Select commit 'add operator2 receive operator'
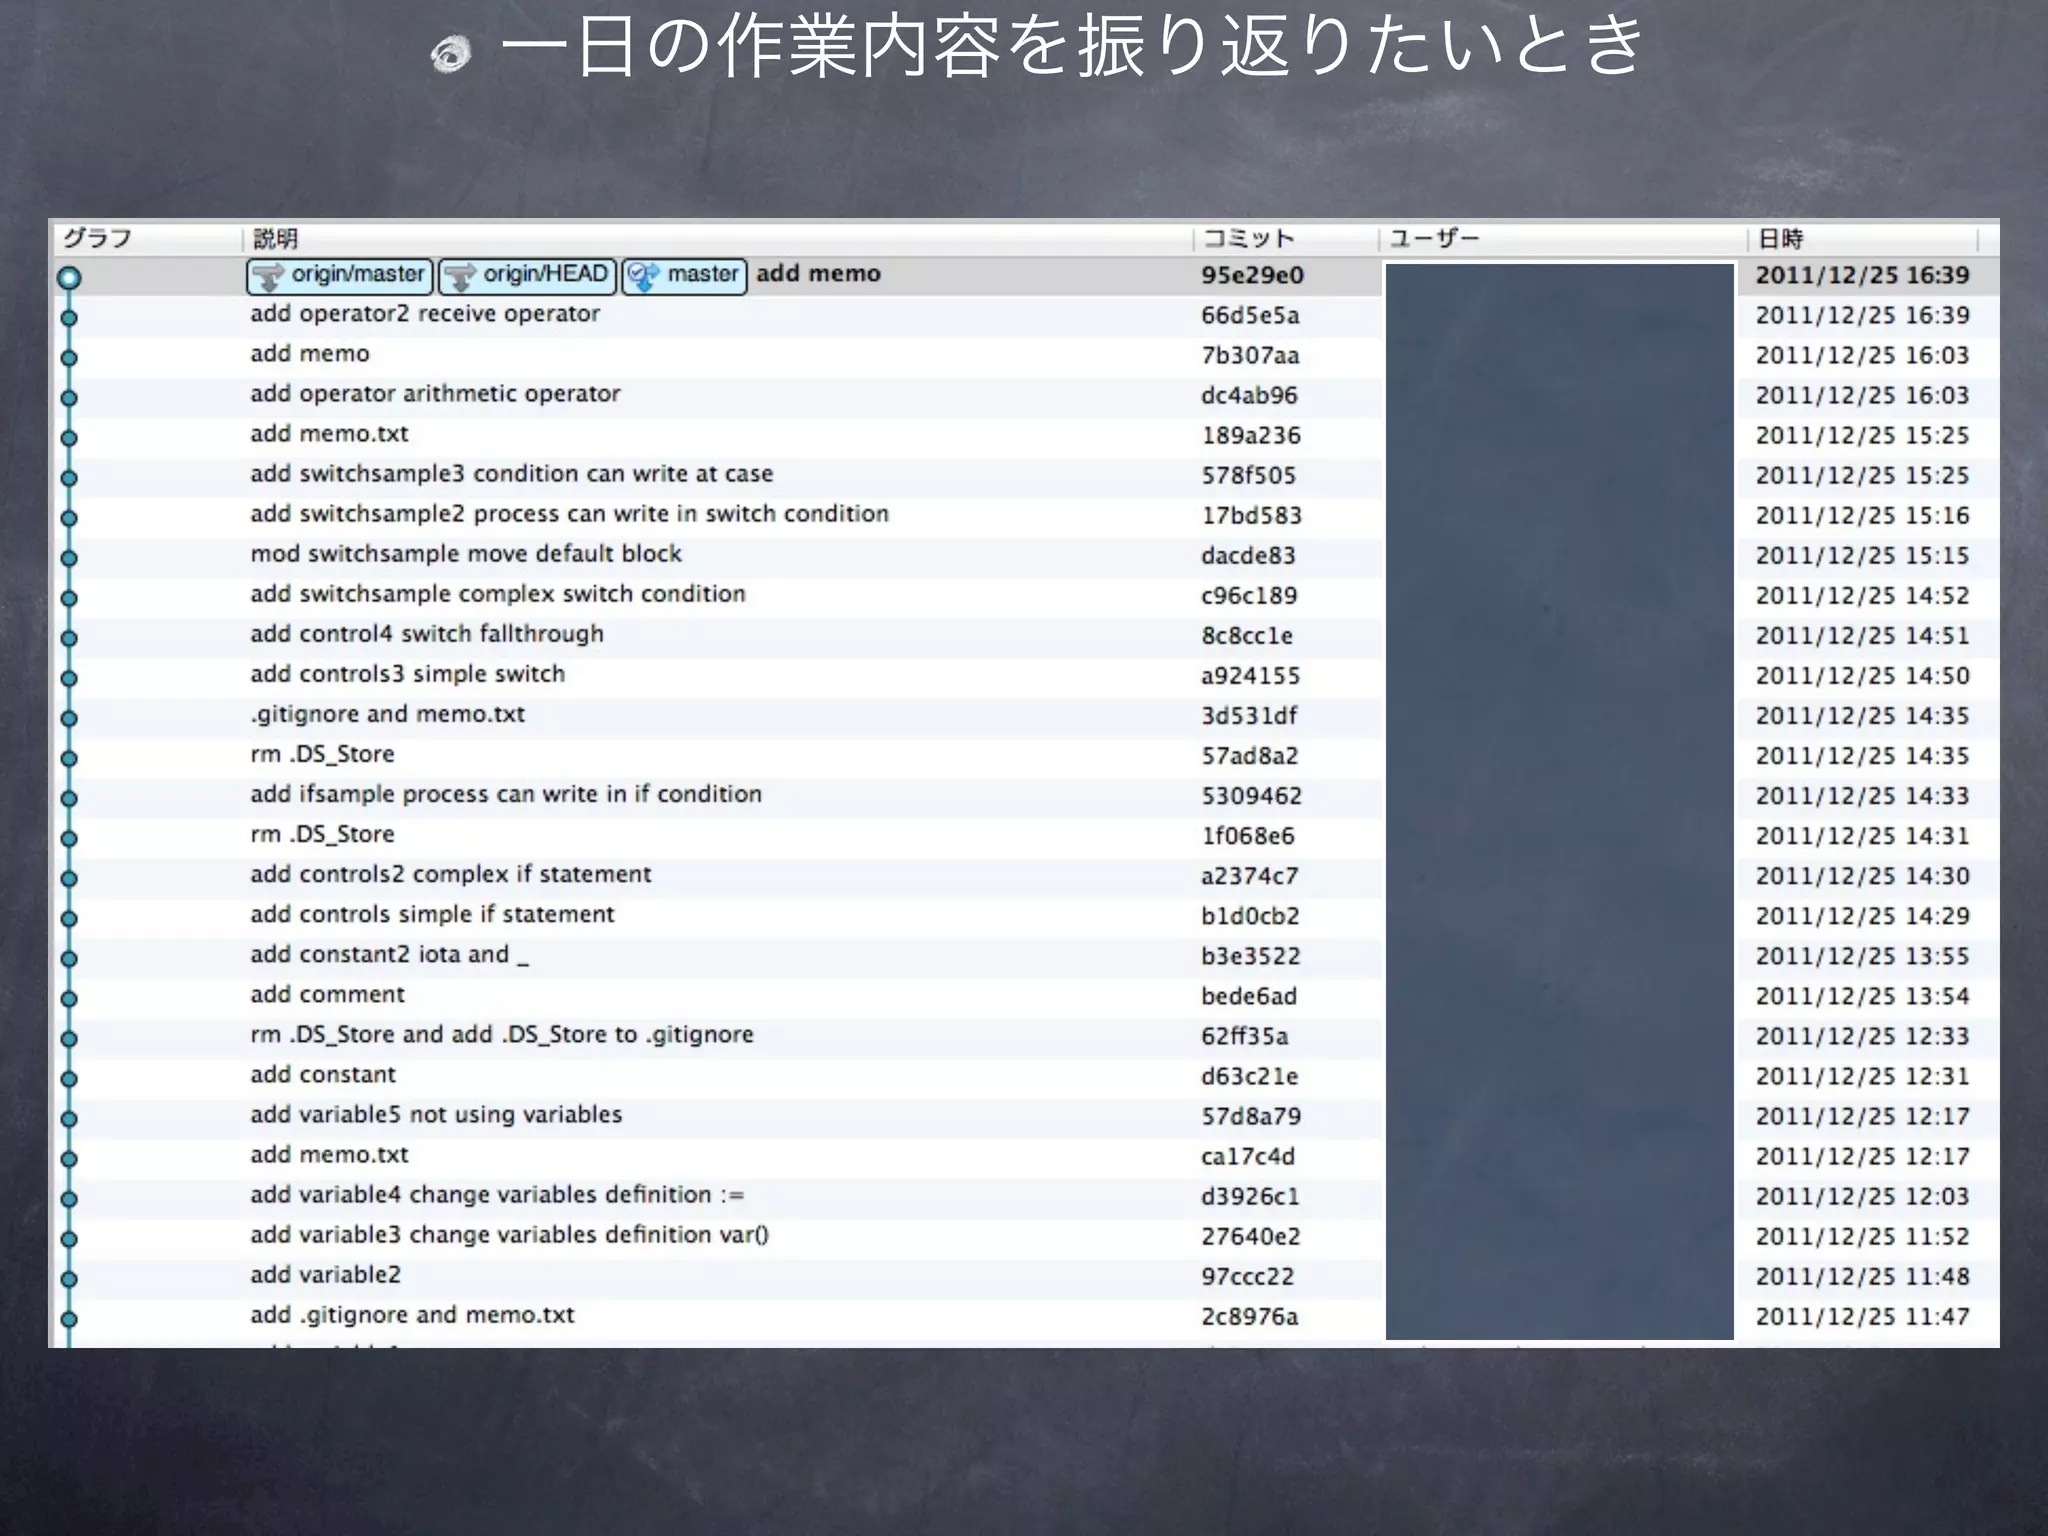 [425, 314]
